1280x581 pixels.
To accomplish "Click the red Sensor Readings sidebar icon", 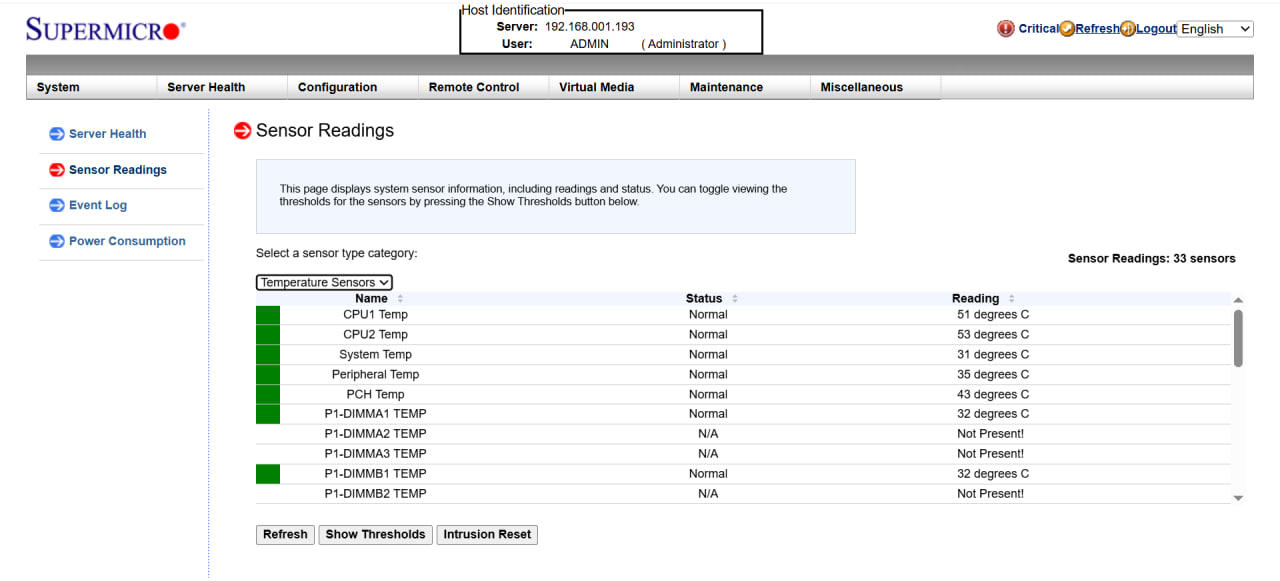I will click(x=57, y=170).
